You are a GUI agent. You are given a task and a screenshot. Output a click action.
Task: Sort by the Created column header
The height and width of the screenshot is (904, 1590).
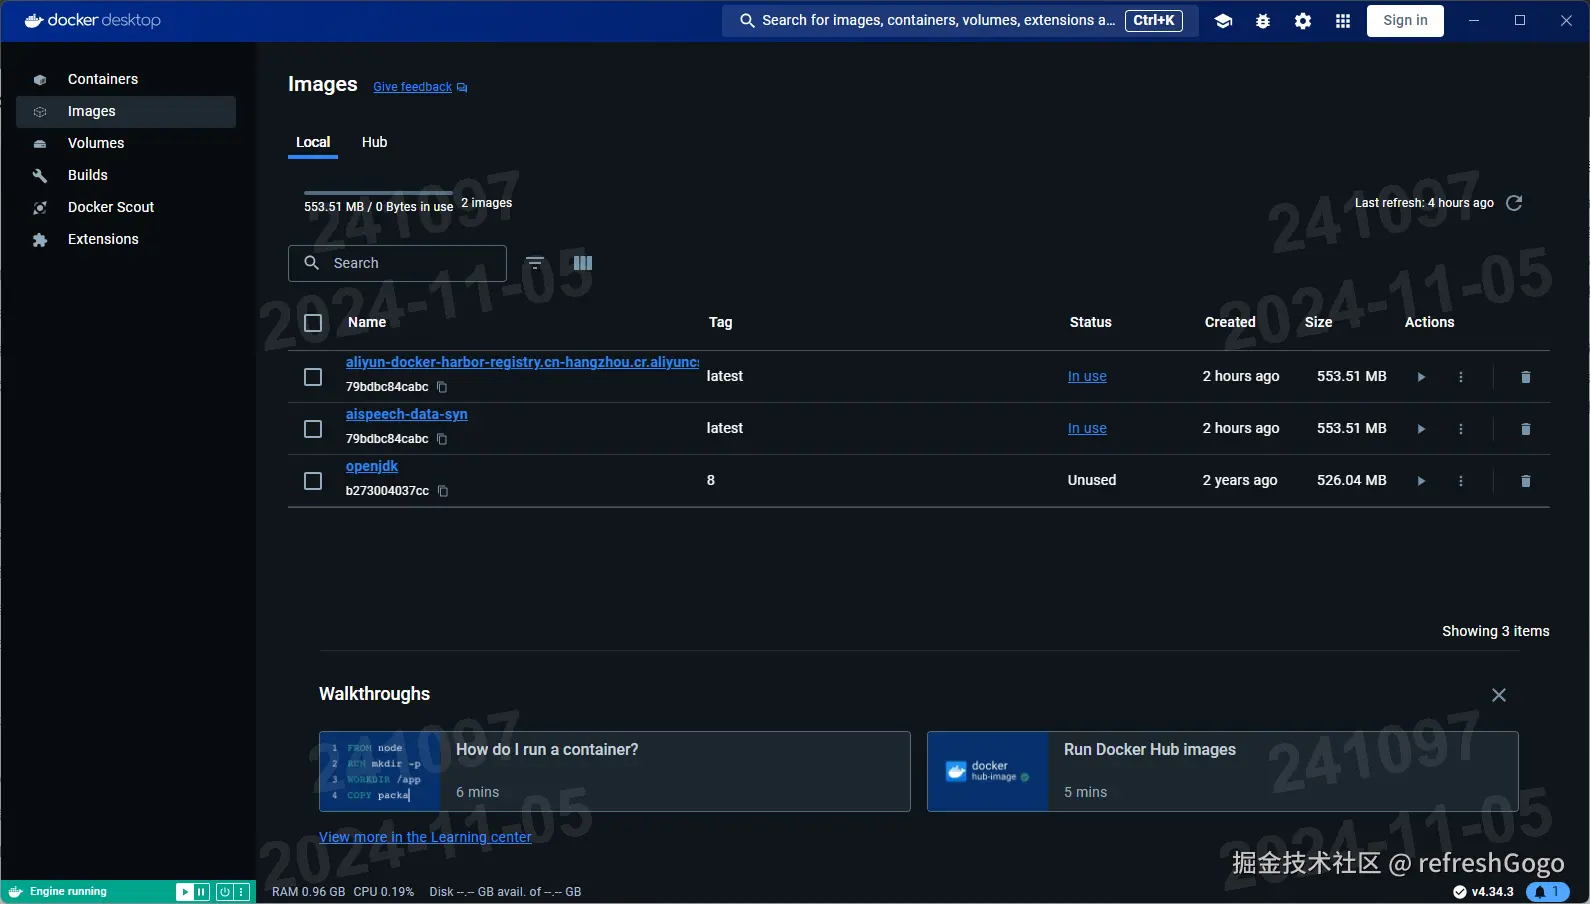(1230, 322)
